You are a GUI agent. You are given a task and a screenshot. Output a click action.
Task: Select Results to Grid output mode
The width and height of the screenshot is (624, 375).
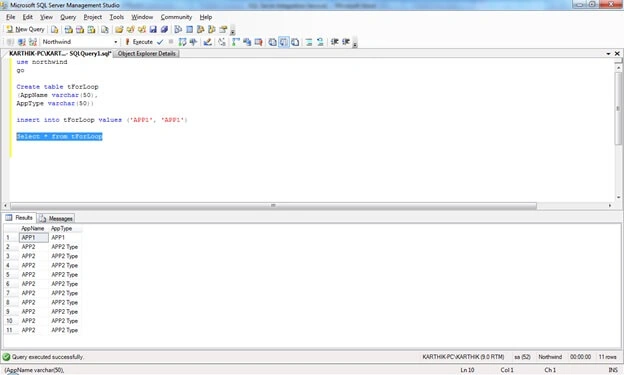pyautogui.click(x=284, y=42)
